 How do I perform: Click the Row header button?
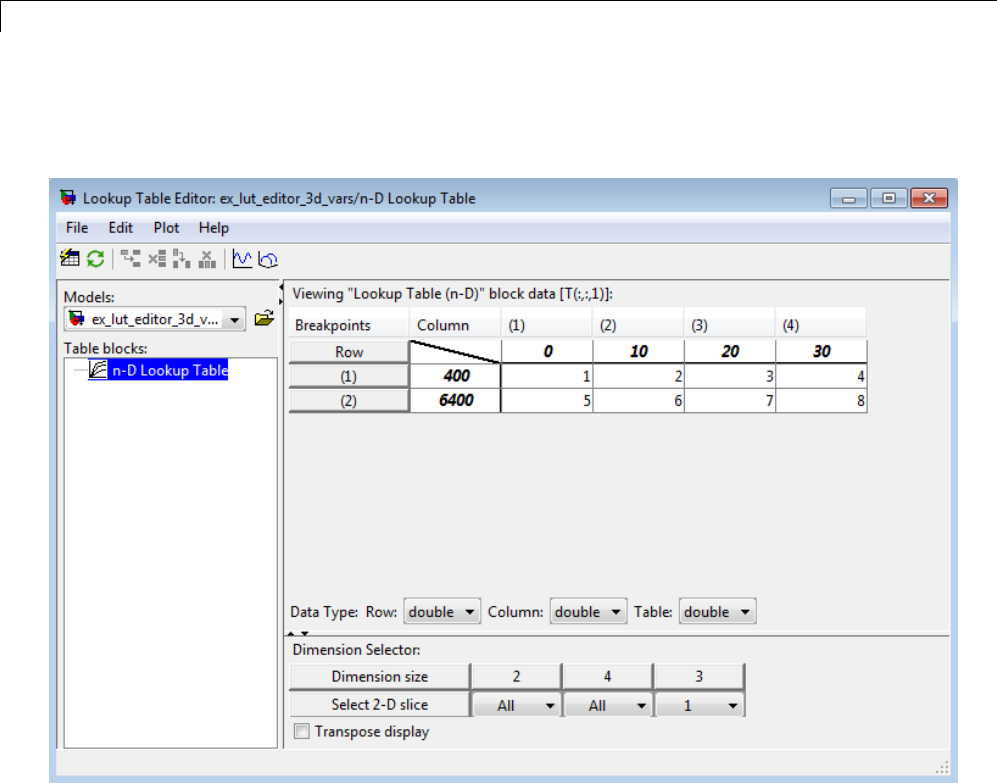pyautogui.click(x=349, y=352)
